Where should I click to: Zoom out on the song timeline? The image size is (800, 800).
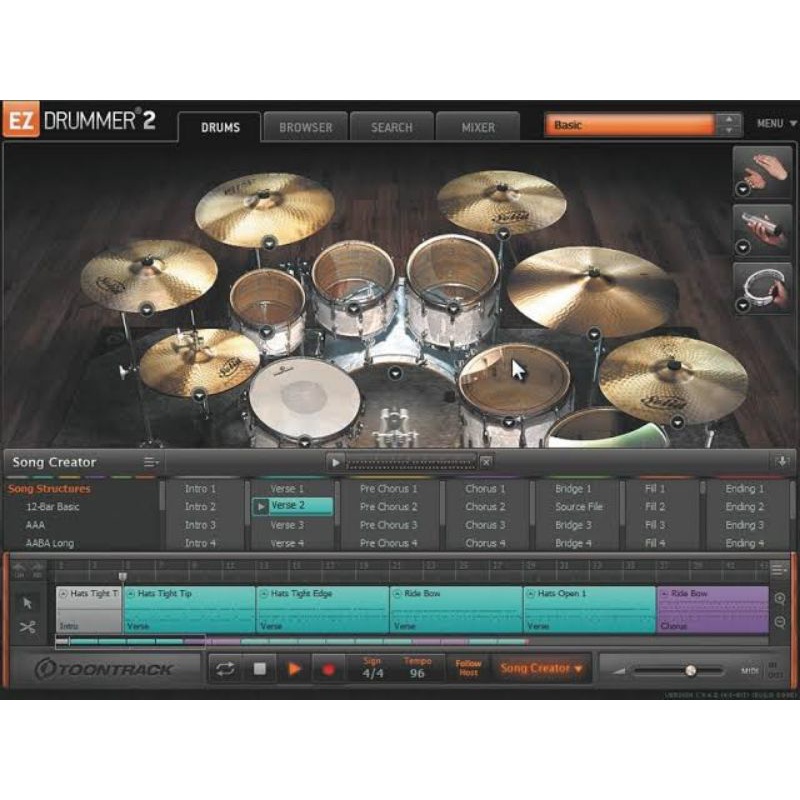click(x=780, y=622)
